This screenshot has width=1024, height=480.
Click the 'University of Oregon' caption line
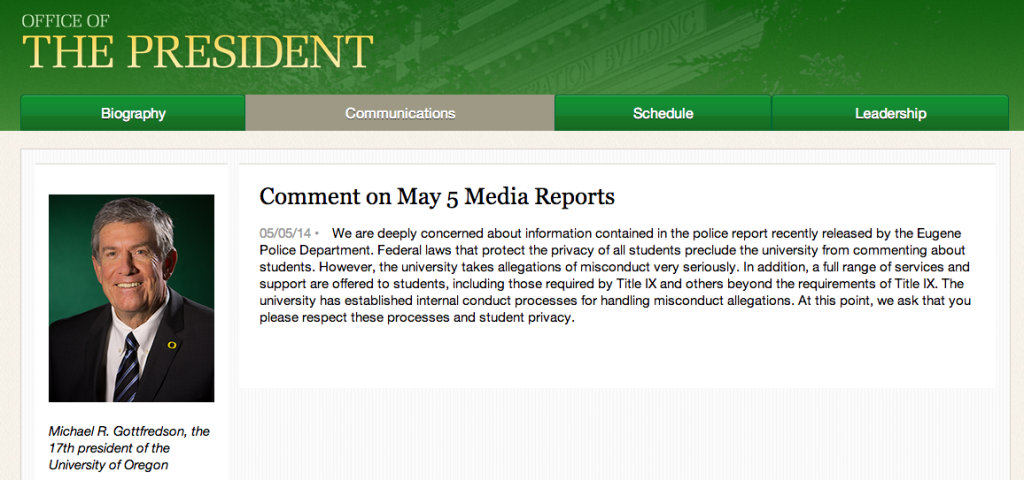click(x=108, y=465)
